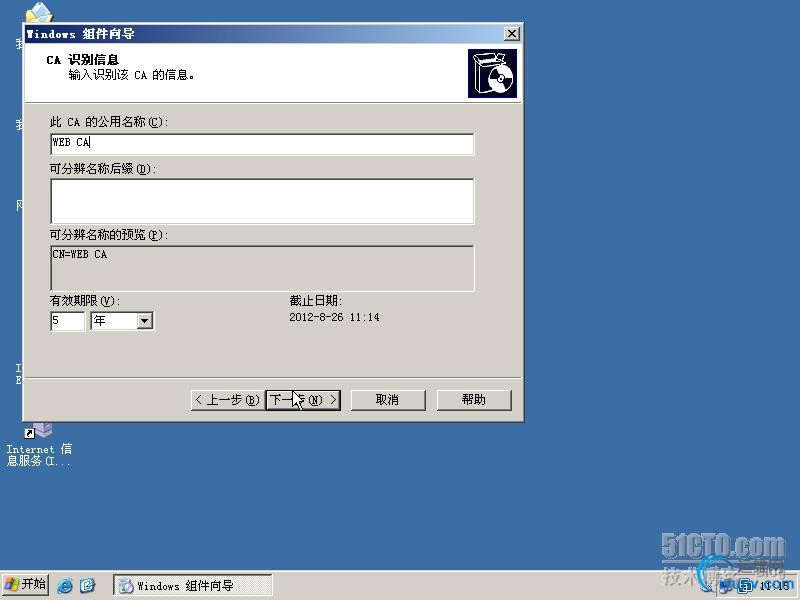Click the 帮助 (Help) button
The image size is (800, 600).
[474, 400]
